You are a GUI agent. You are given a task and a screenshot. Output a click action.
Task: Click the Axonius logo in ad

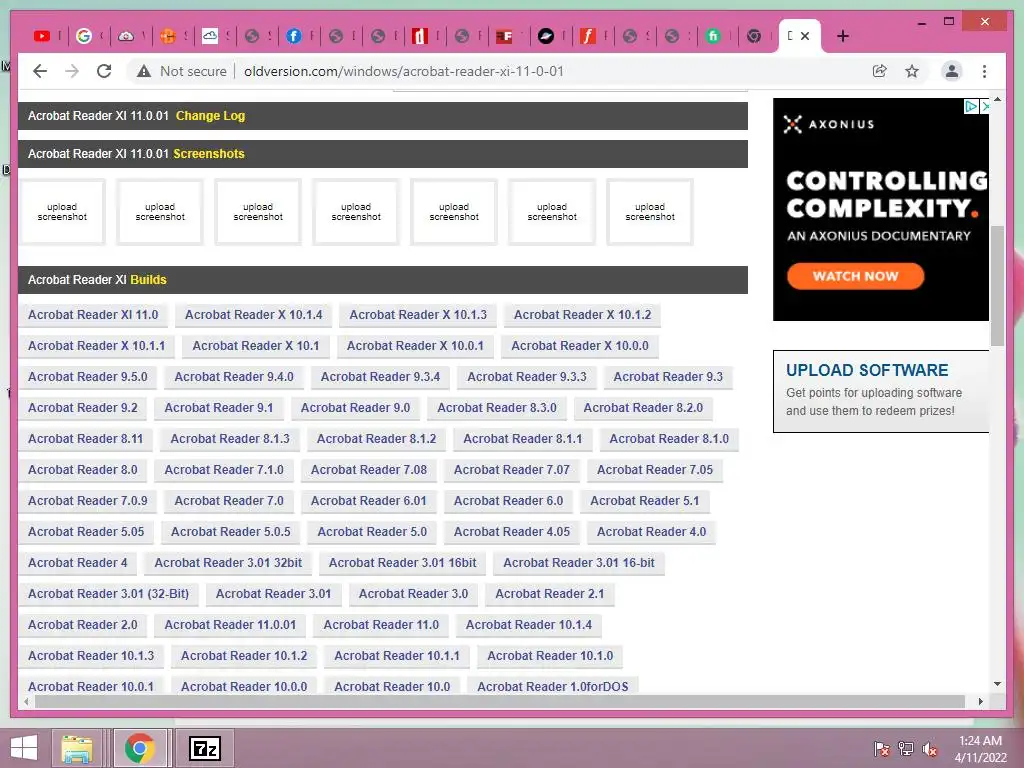coord(829,124)
